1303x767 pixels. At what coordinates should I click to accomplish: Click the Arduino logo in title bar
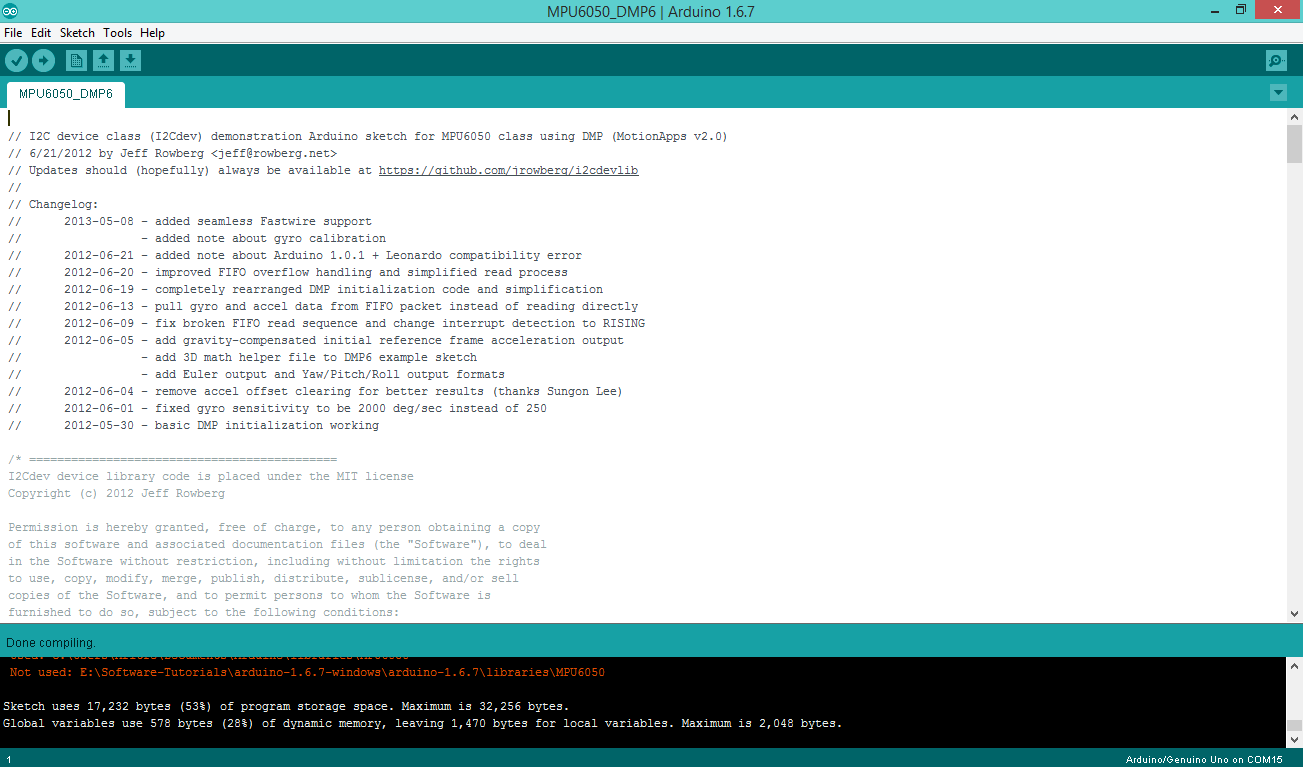point(10,10)
